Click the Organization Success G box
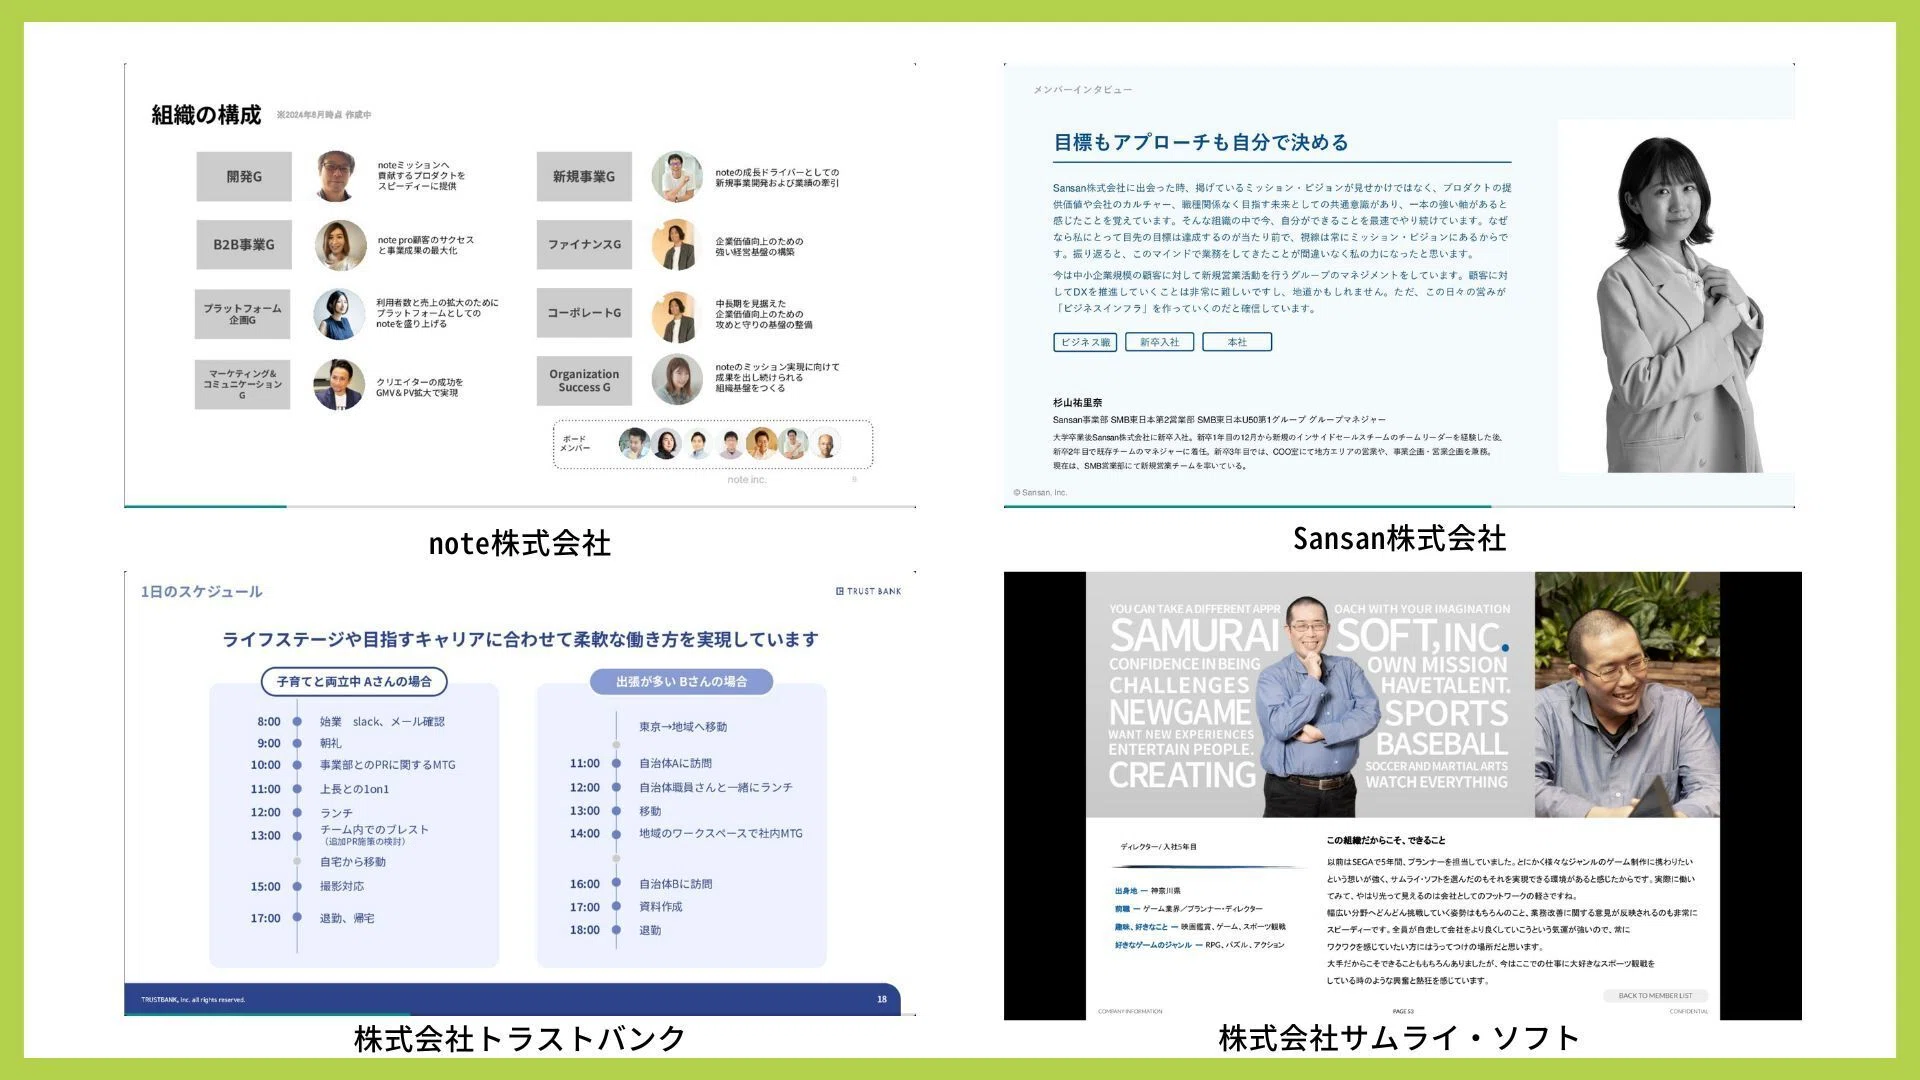This screenshot has height=1080, width=1920. click(x=584, y=381)
